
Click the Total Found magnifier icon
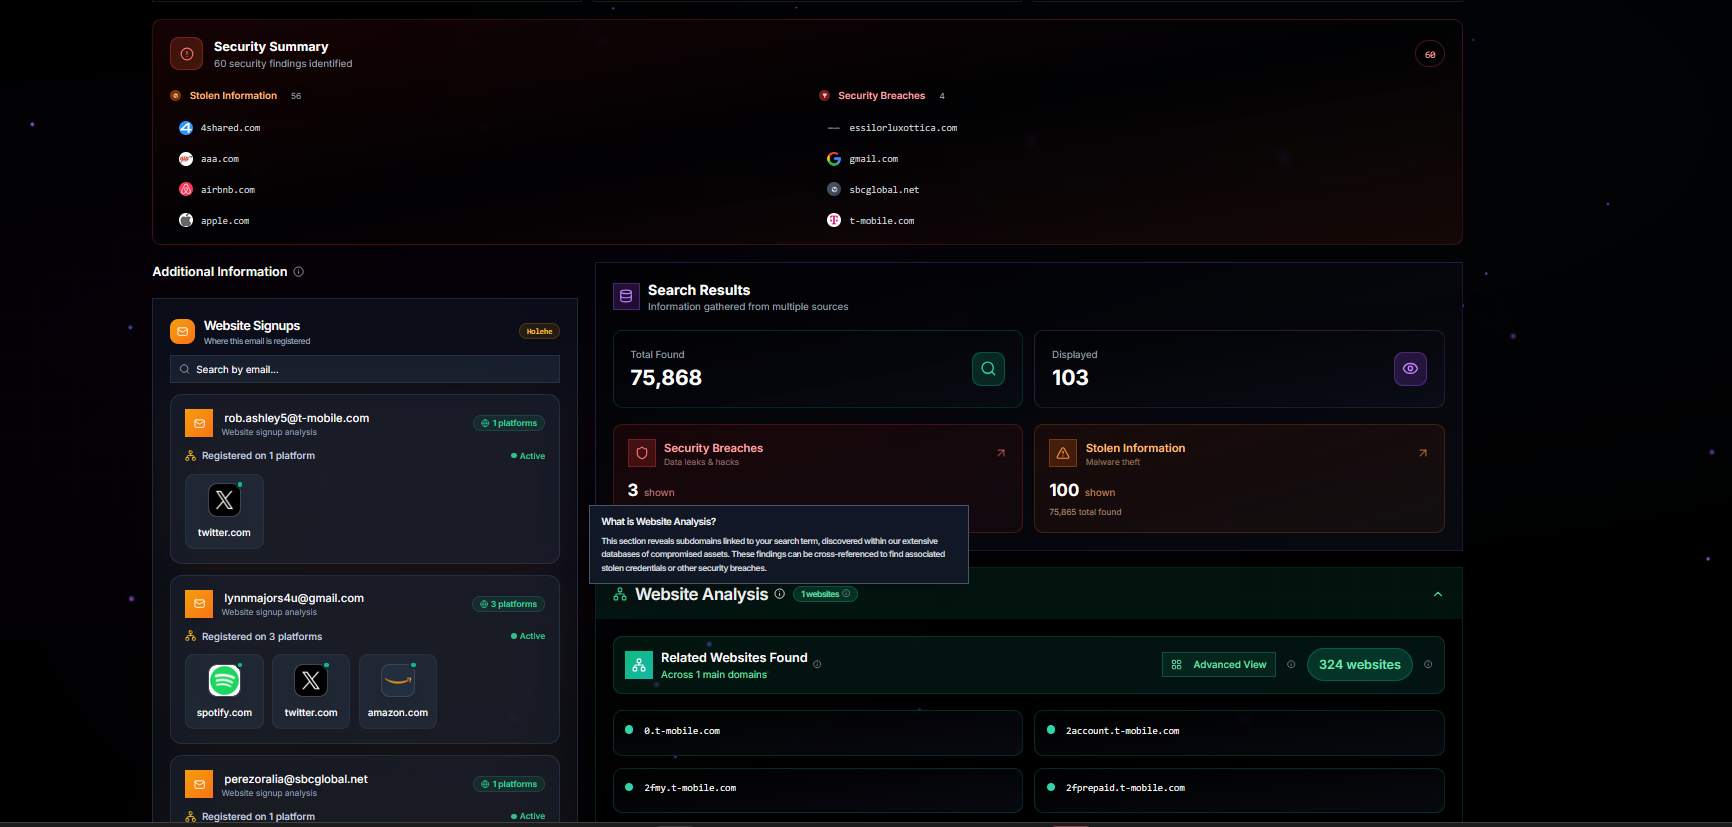[988, 369]
